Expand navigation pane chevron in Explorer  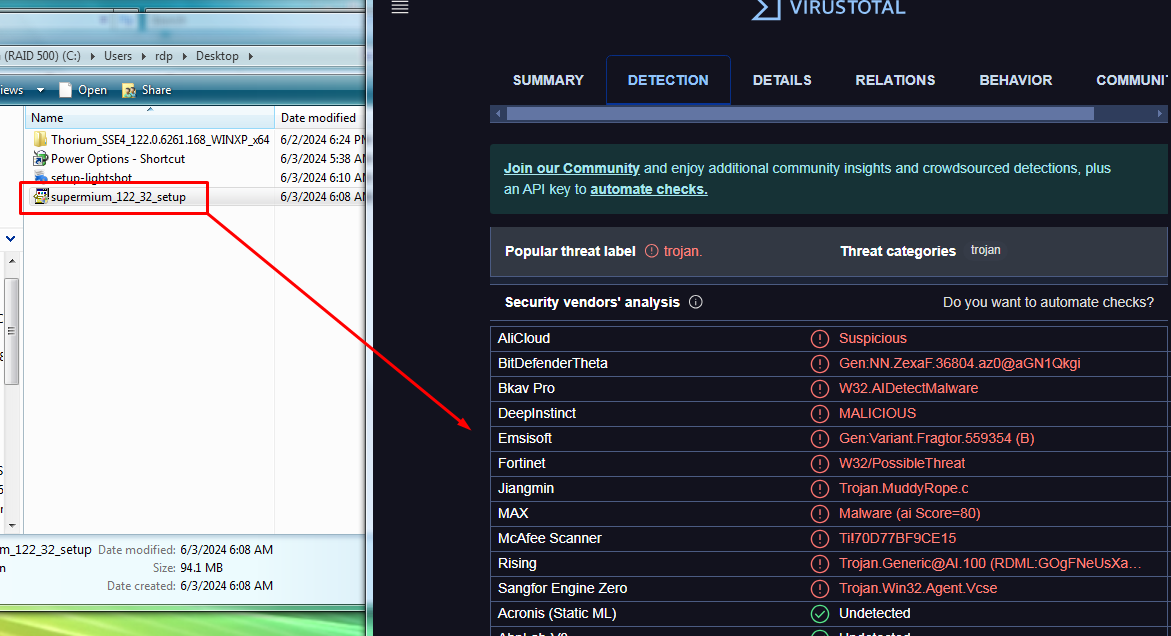[10, 239]
